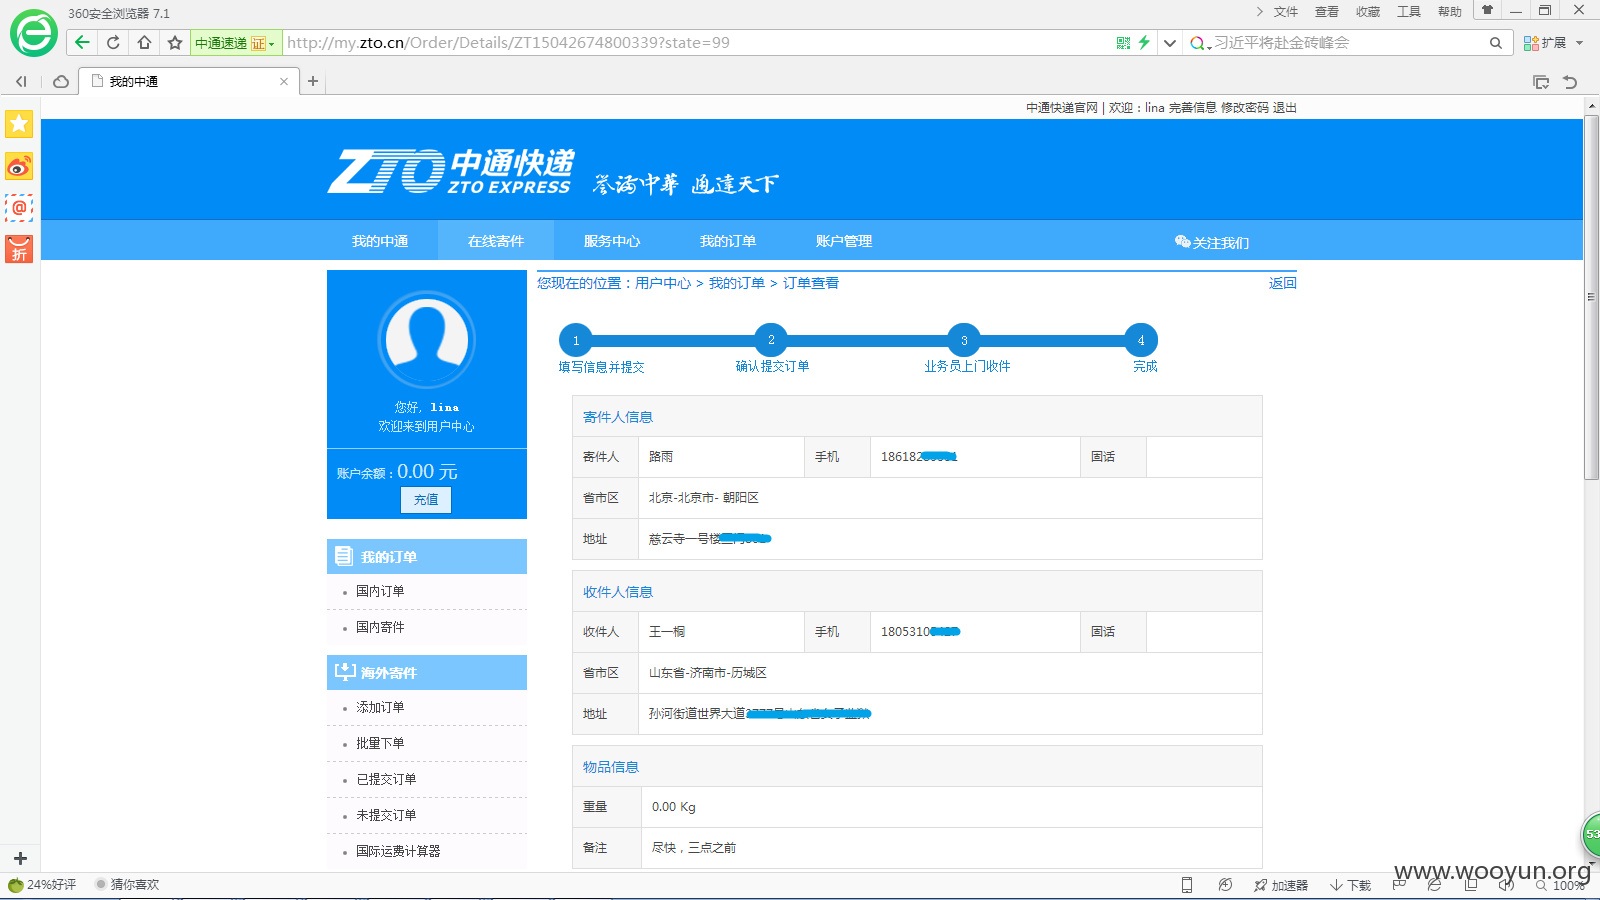Open the 扩展 extensions dropdown

pyautogui.click(x=1553, y=43)
